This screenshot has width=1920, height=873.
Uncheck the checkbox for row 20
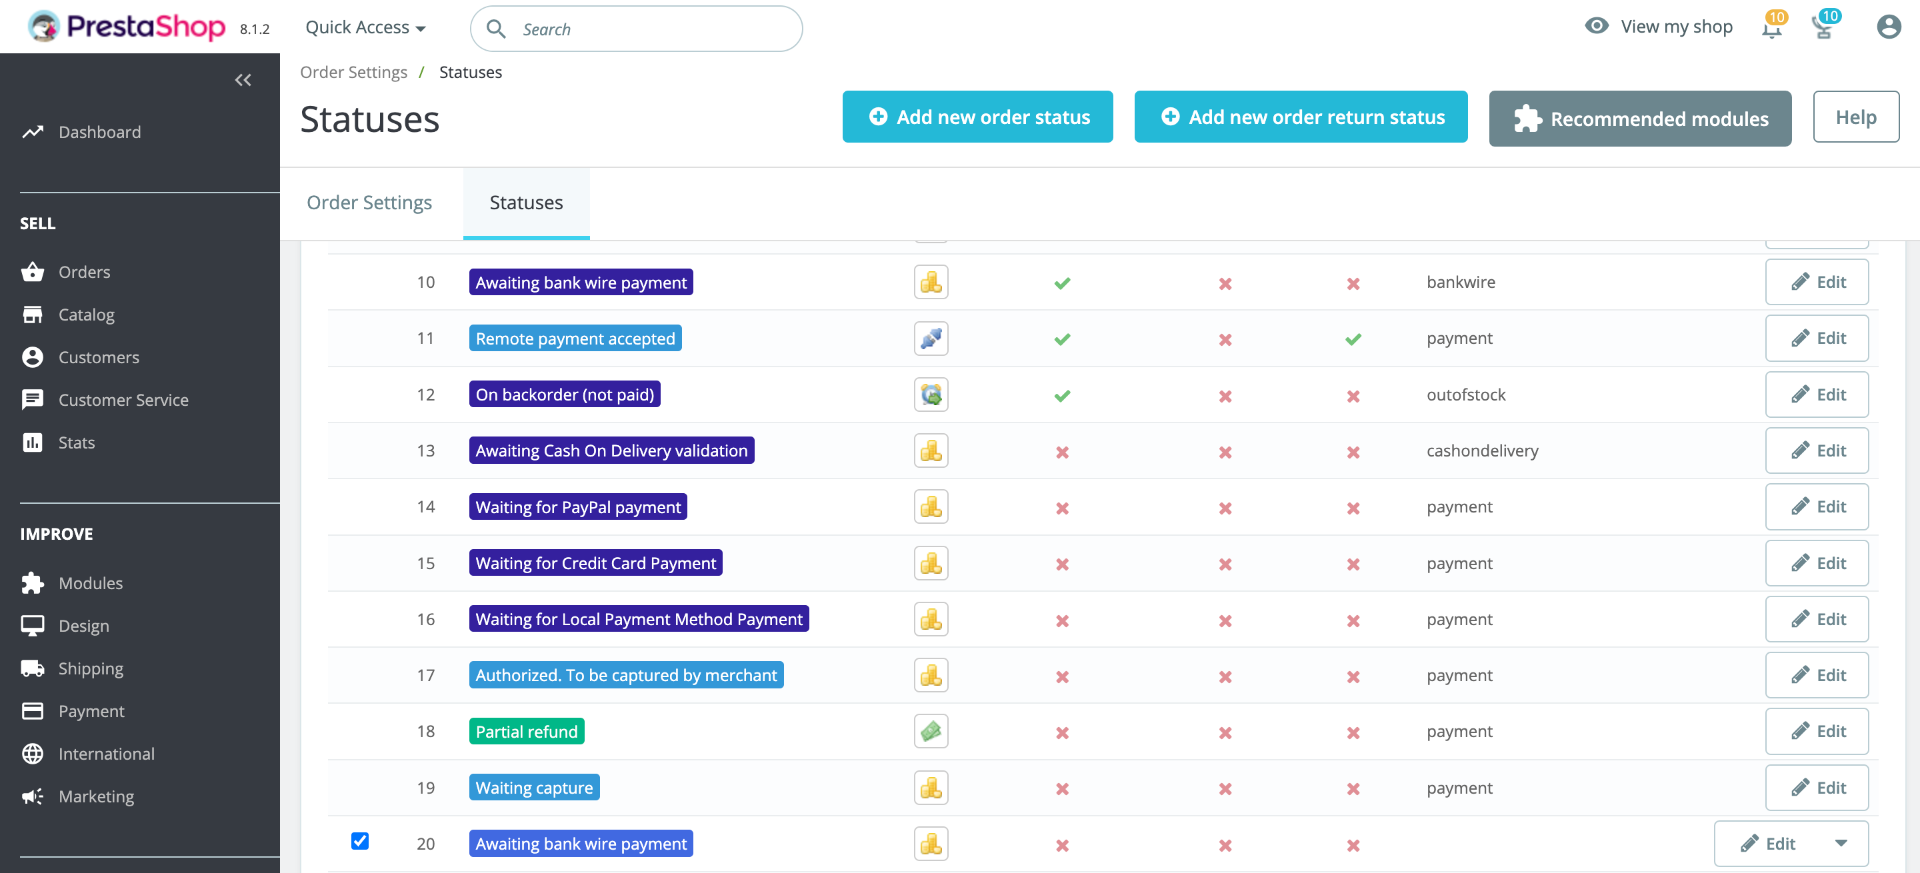[360, 841]
